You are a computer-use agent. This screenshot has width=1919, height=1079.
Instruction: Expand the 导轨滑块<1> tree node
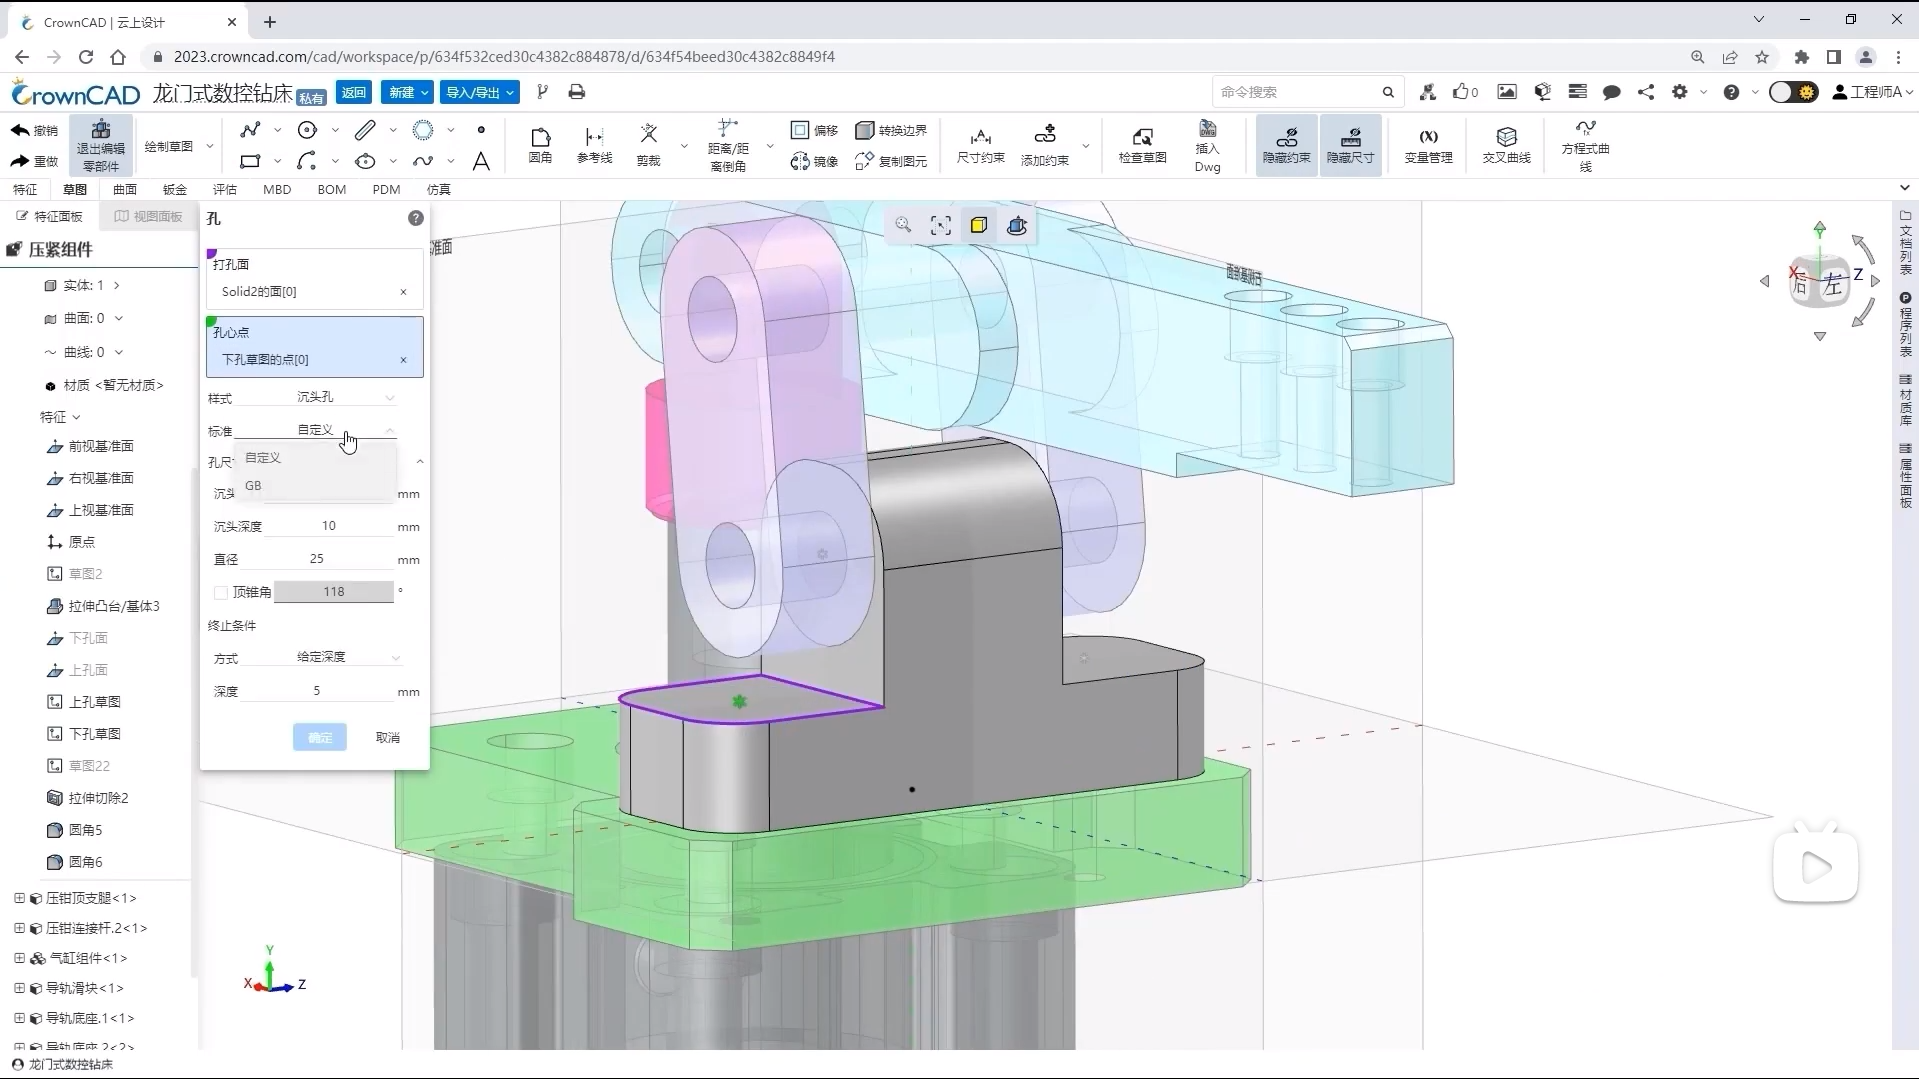19,988
